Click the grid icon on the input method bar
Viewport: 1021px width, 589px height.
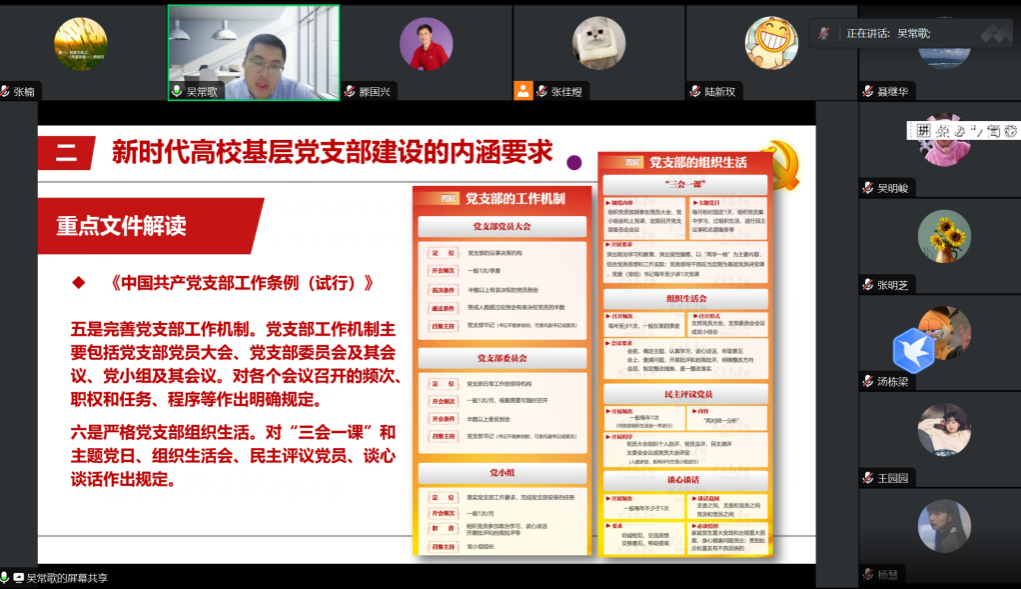click(x=924, y=131)
